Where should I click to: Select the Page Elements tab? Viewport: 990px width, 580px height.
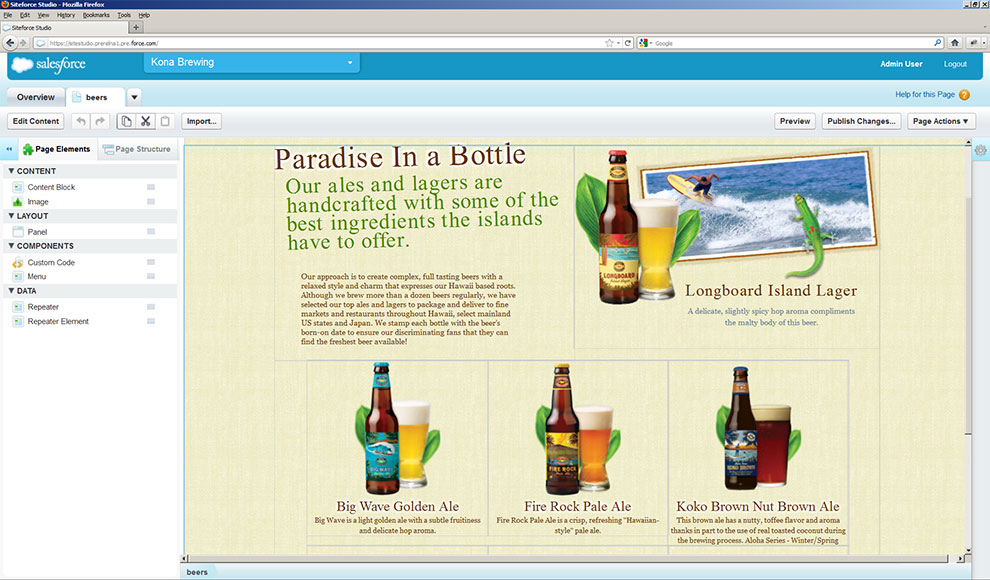(57, 149)
